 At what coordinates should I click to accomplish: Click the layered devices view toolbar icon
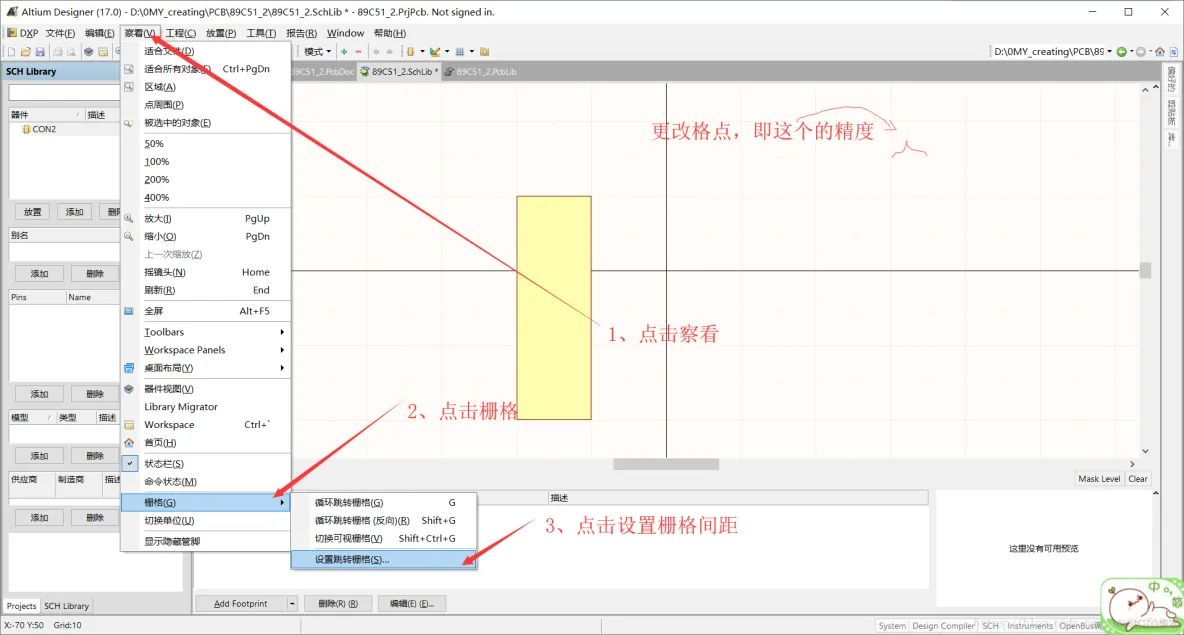88,52
